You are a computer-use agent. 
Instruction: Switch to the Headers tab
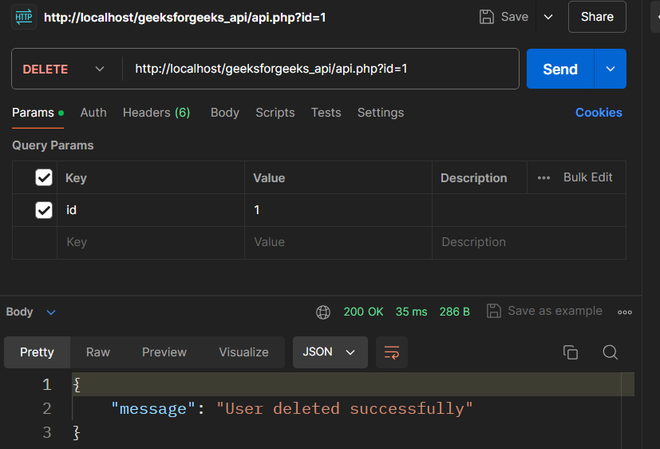[156, 113]
